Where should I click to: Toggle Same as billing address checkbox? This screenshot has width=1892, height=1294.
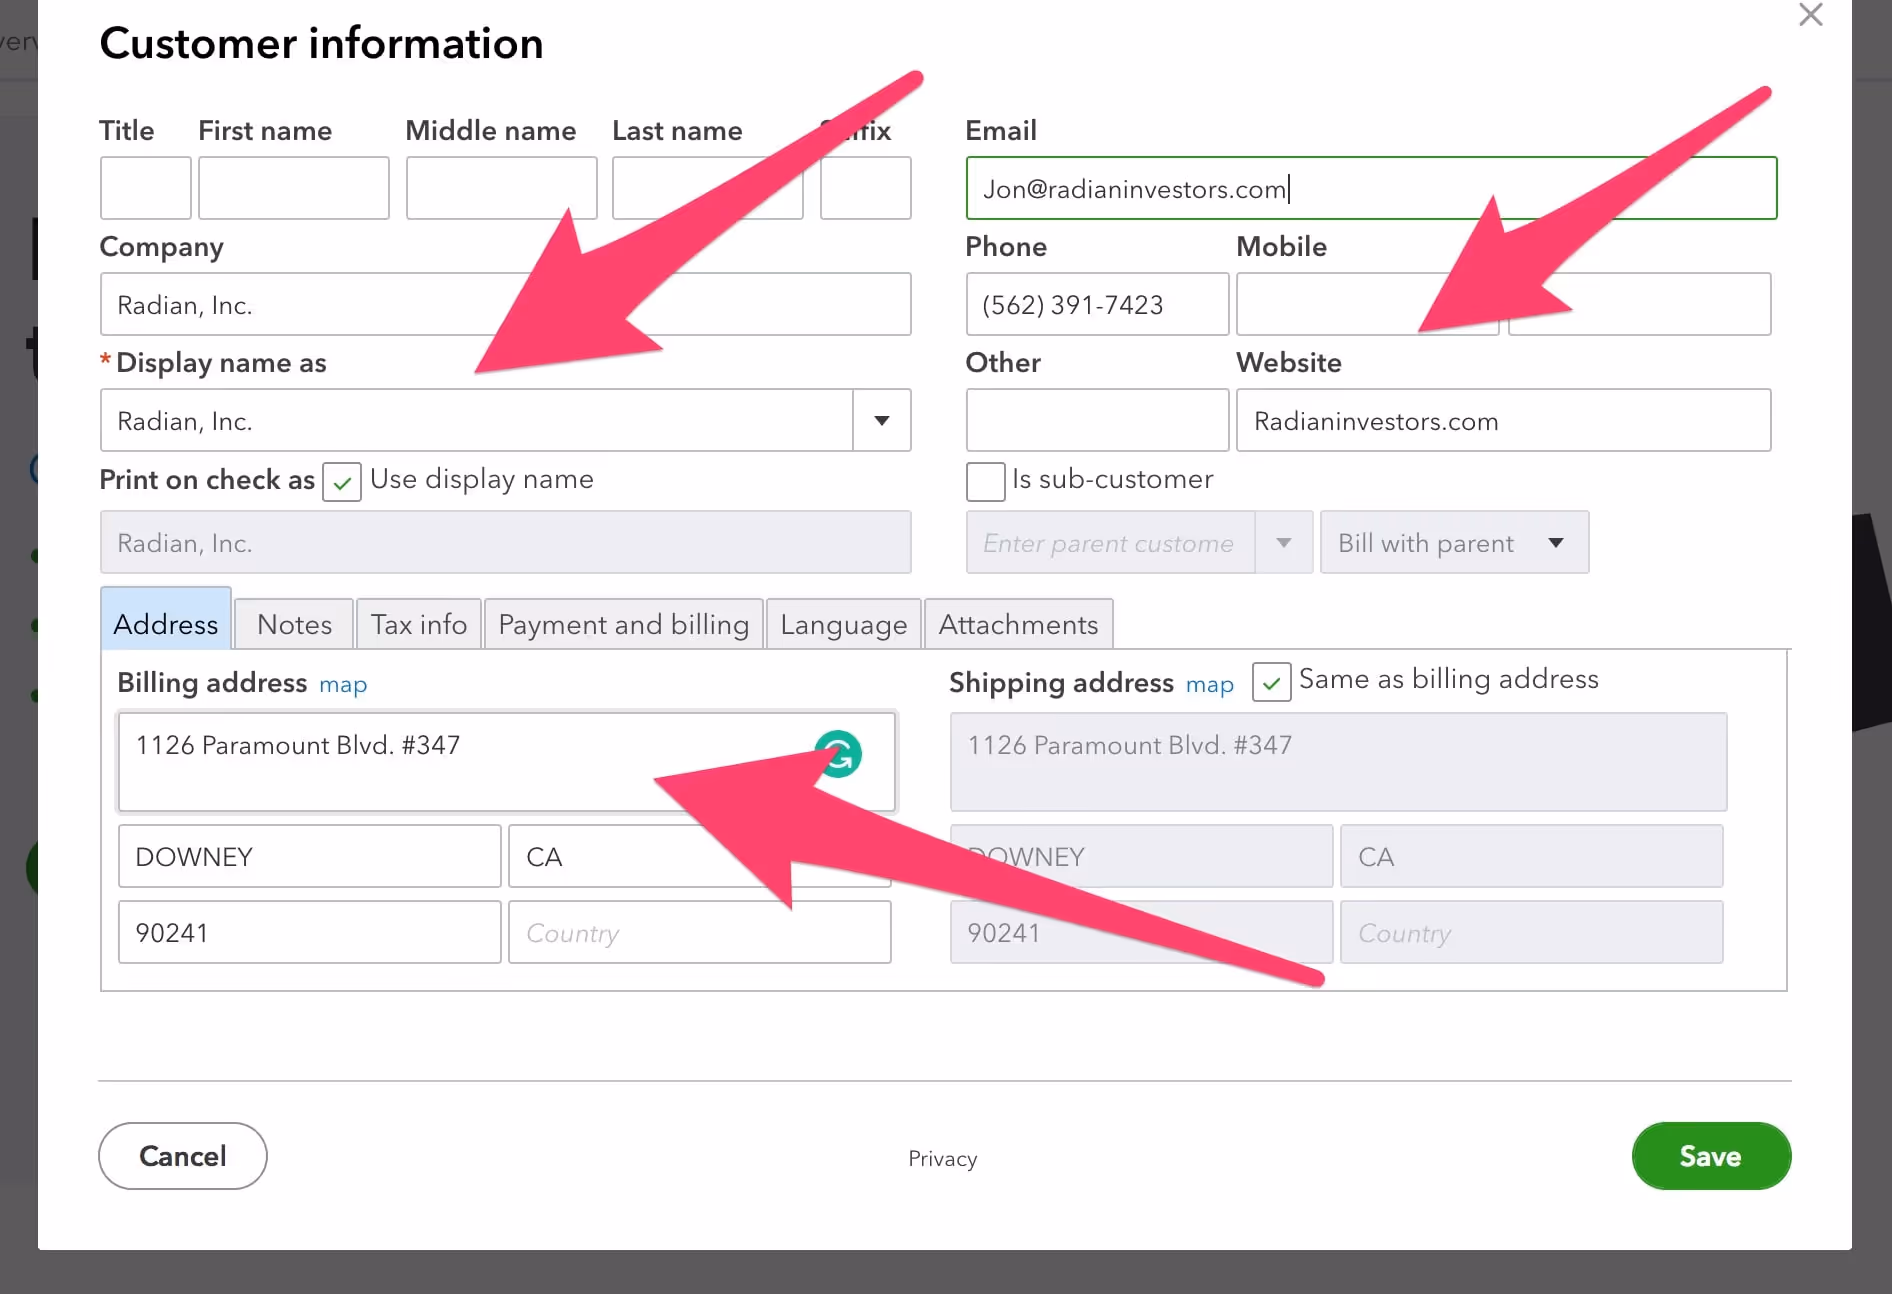(x=1271, y=682)
